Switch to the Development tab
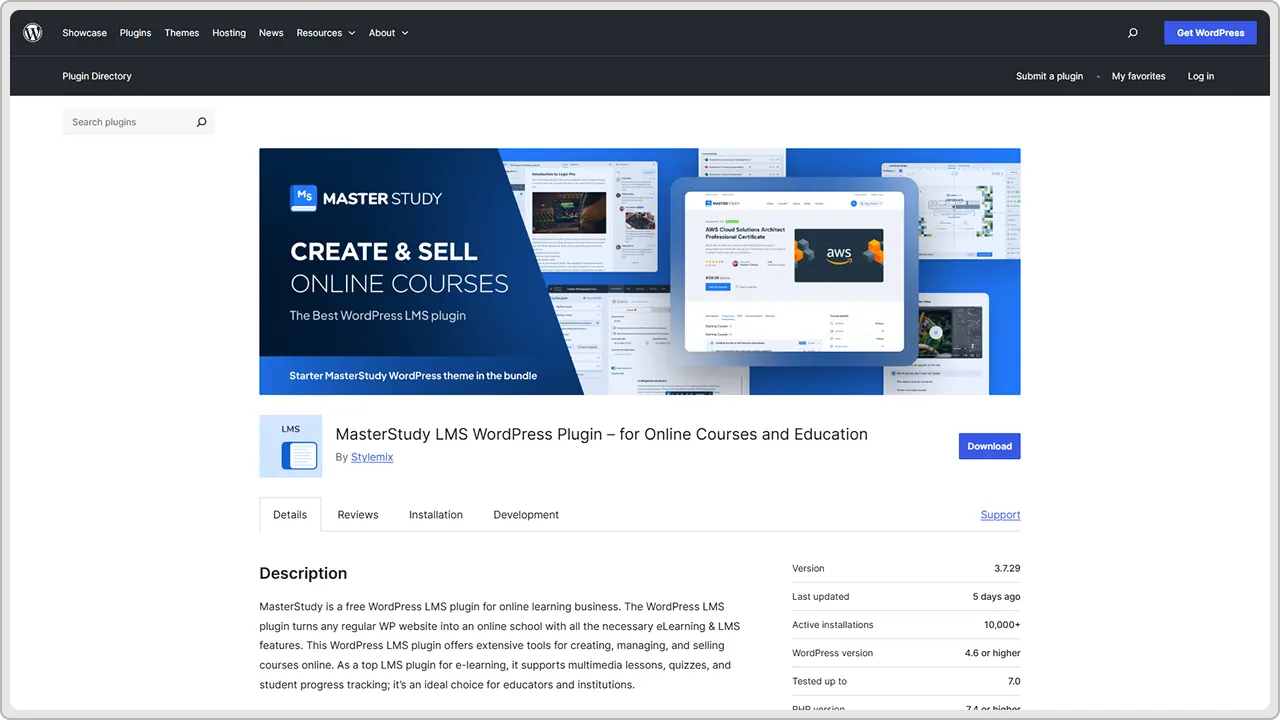The width and height of the screenshot is (1280, 720). [x=526, y=515]
